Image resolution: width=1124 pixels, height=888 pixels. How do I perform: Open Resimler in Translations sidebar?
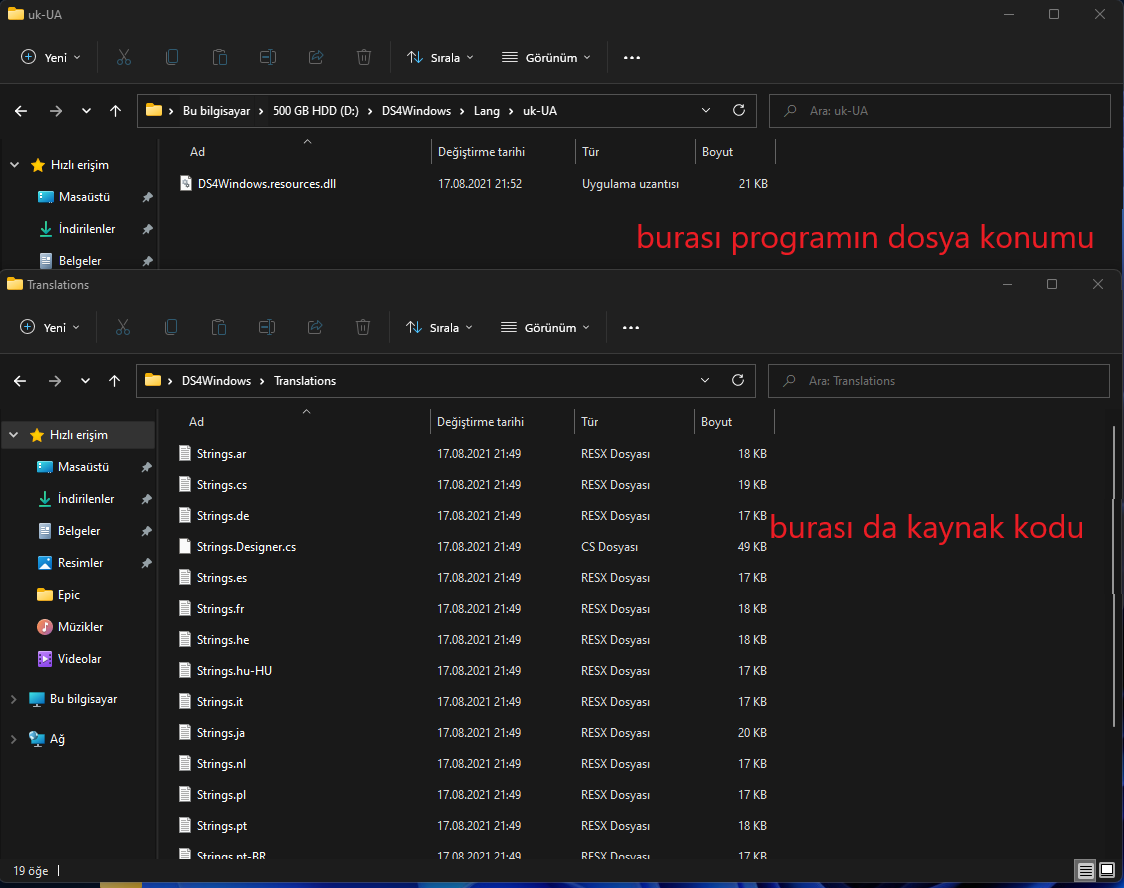80,563
